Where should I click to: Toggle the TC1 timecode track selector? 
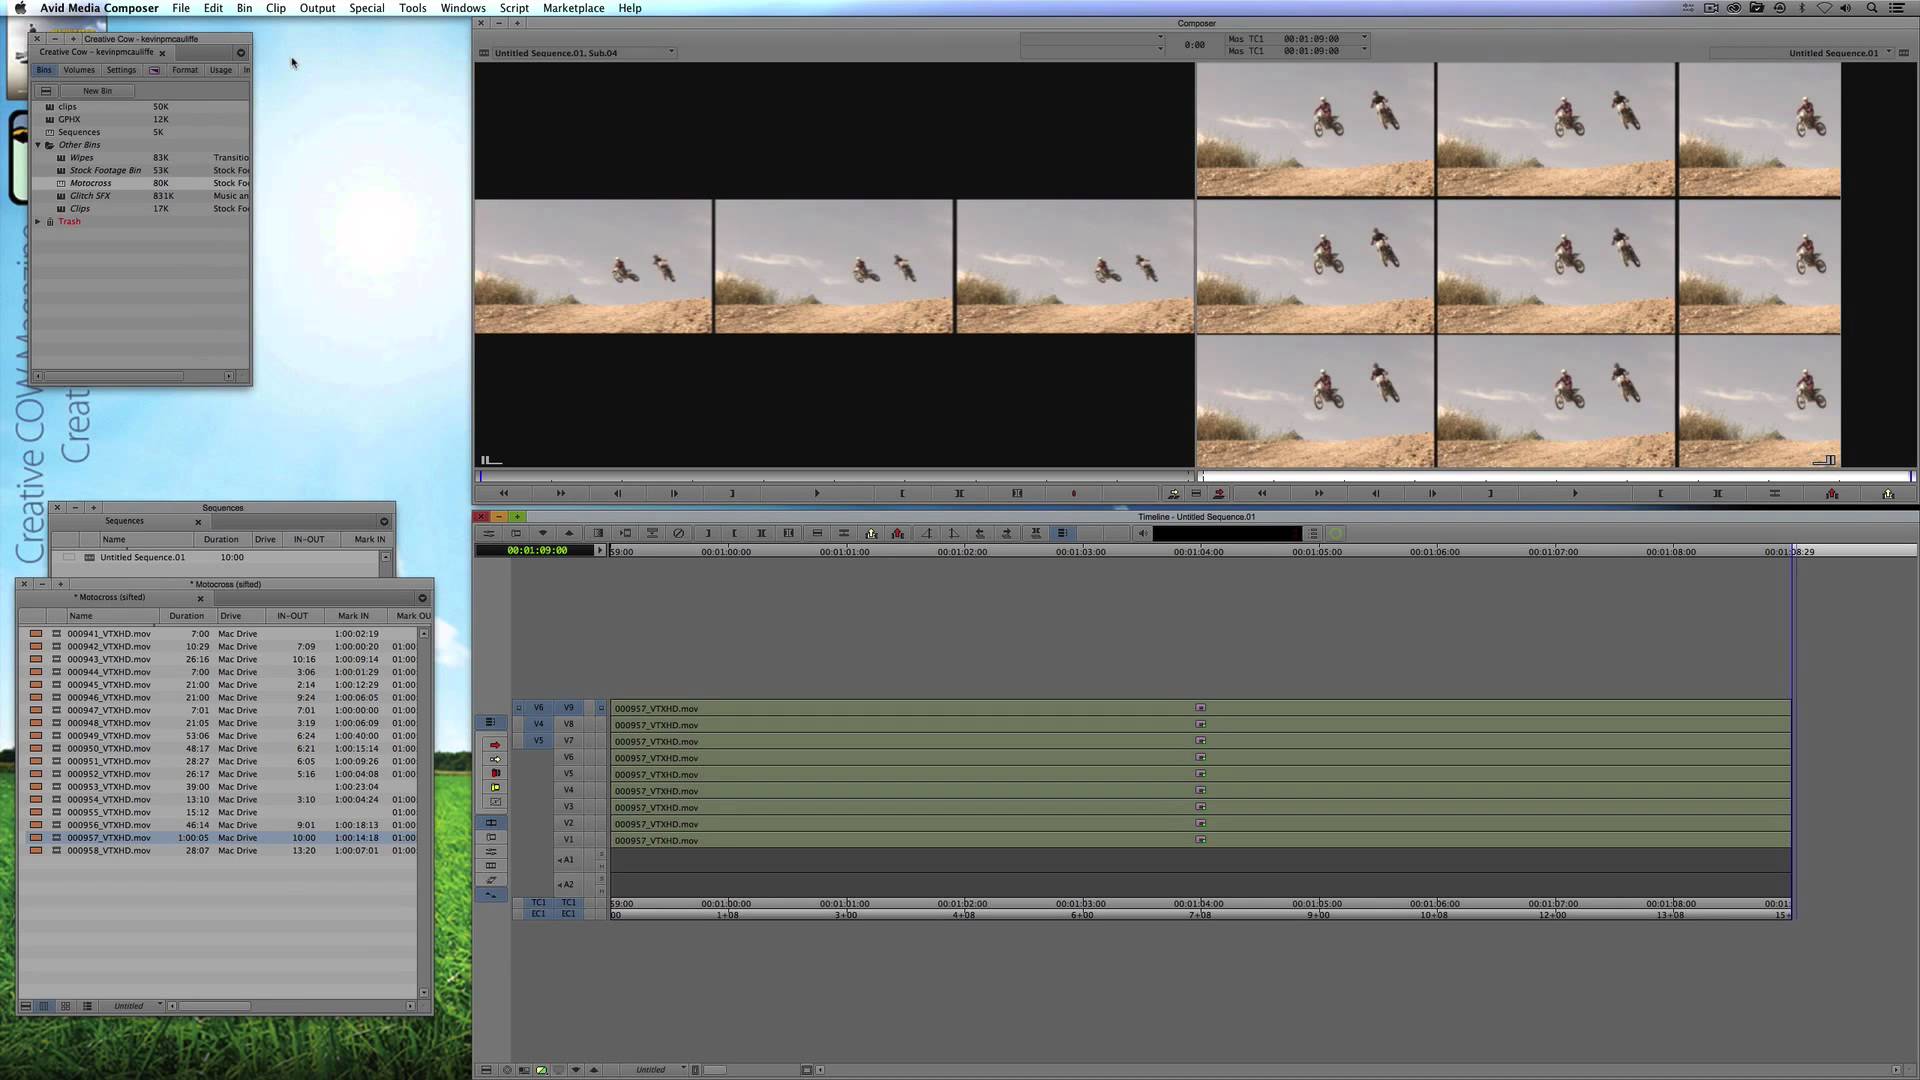[x=569, y=903]
